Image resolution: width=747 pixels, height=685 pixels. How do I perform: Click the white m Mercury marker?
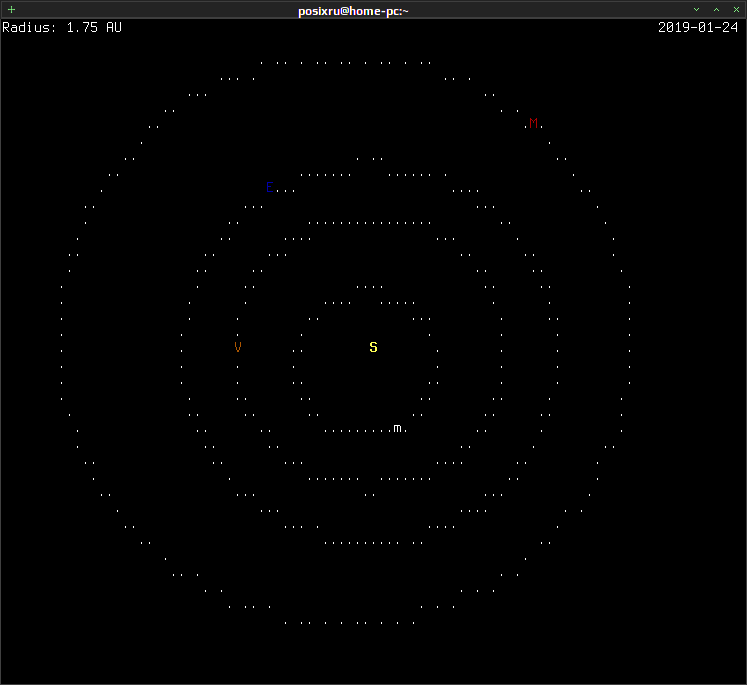pyautogui.click(x=397, y=428)
